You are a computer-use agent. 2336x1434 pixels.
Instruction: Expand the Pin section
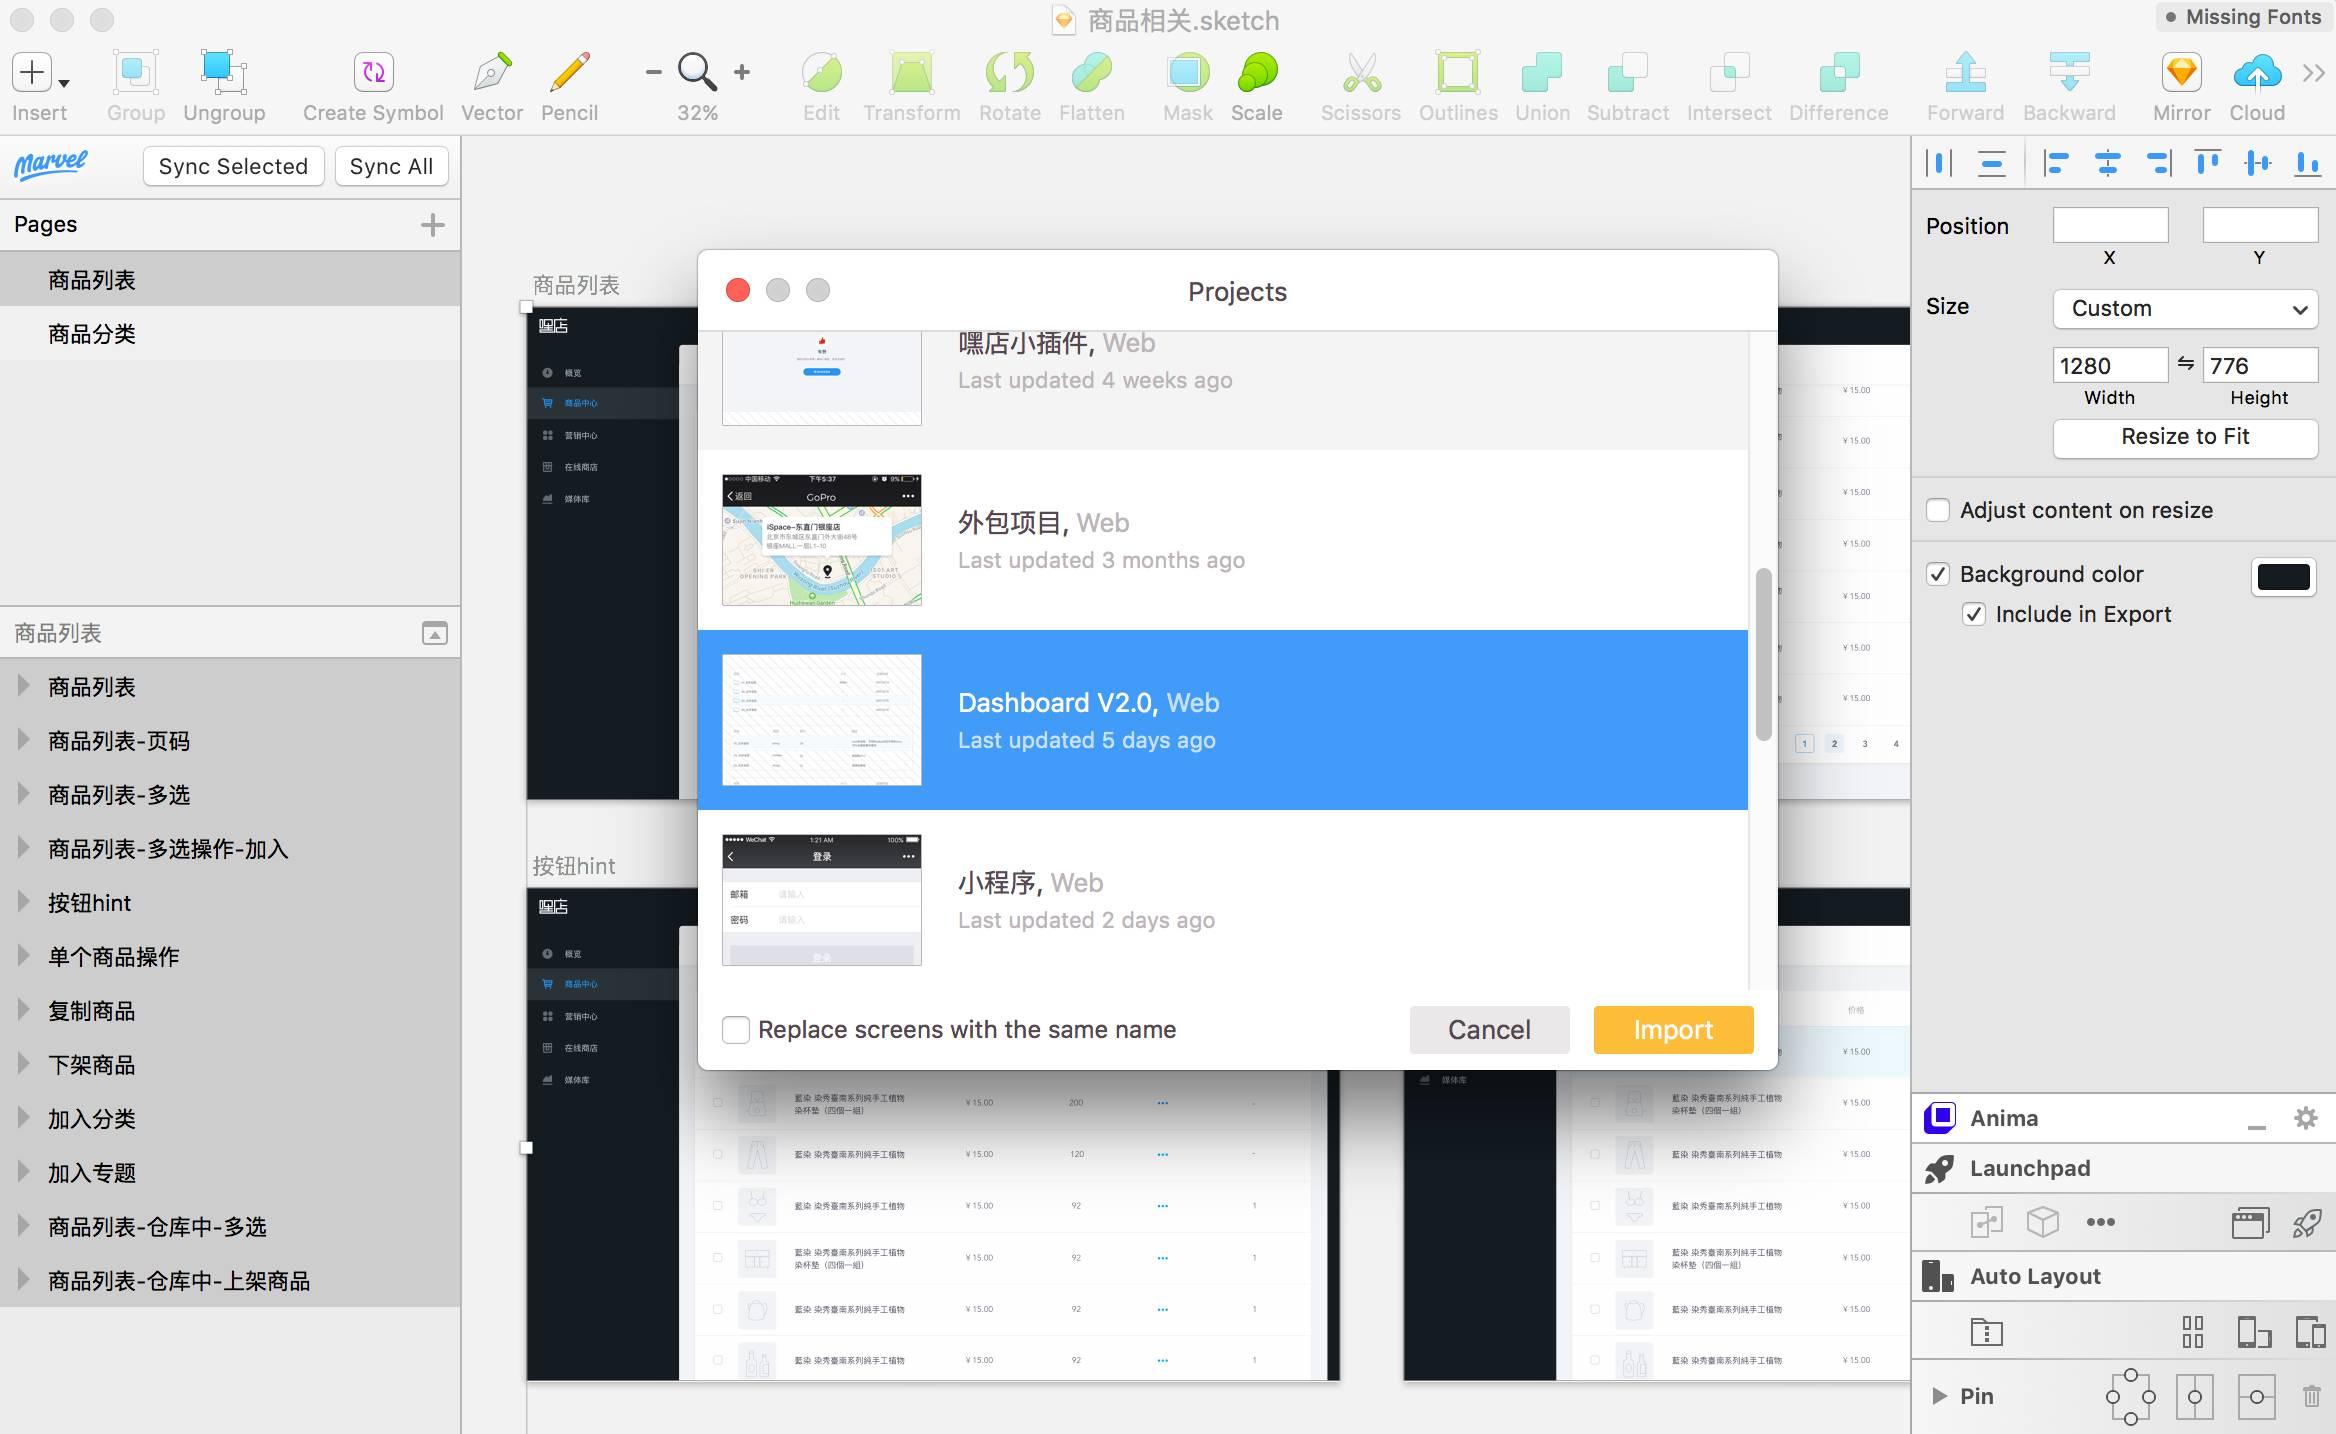1939,1396
